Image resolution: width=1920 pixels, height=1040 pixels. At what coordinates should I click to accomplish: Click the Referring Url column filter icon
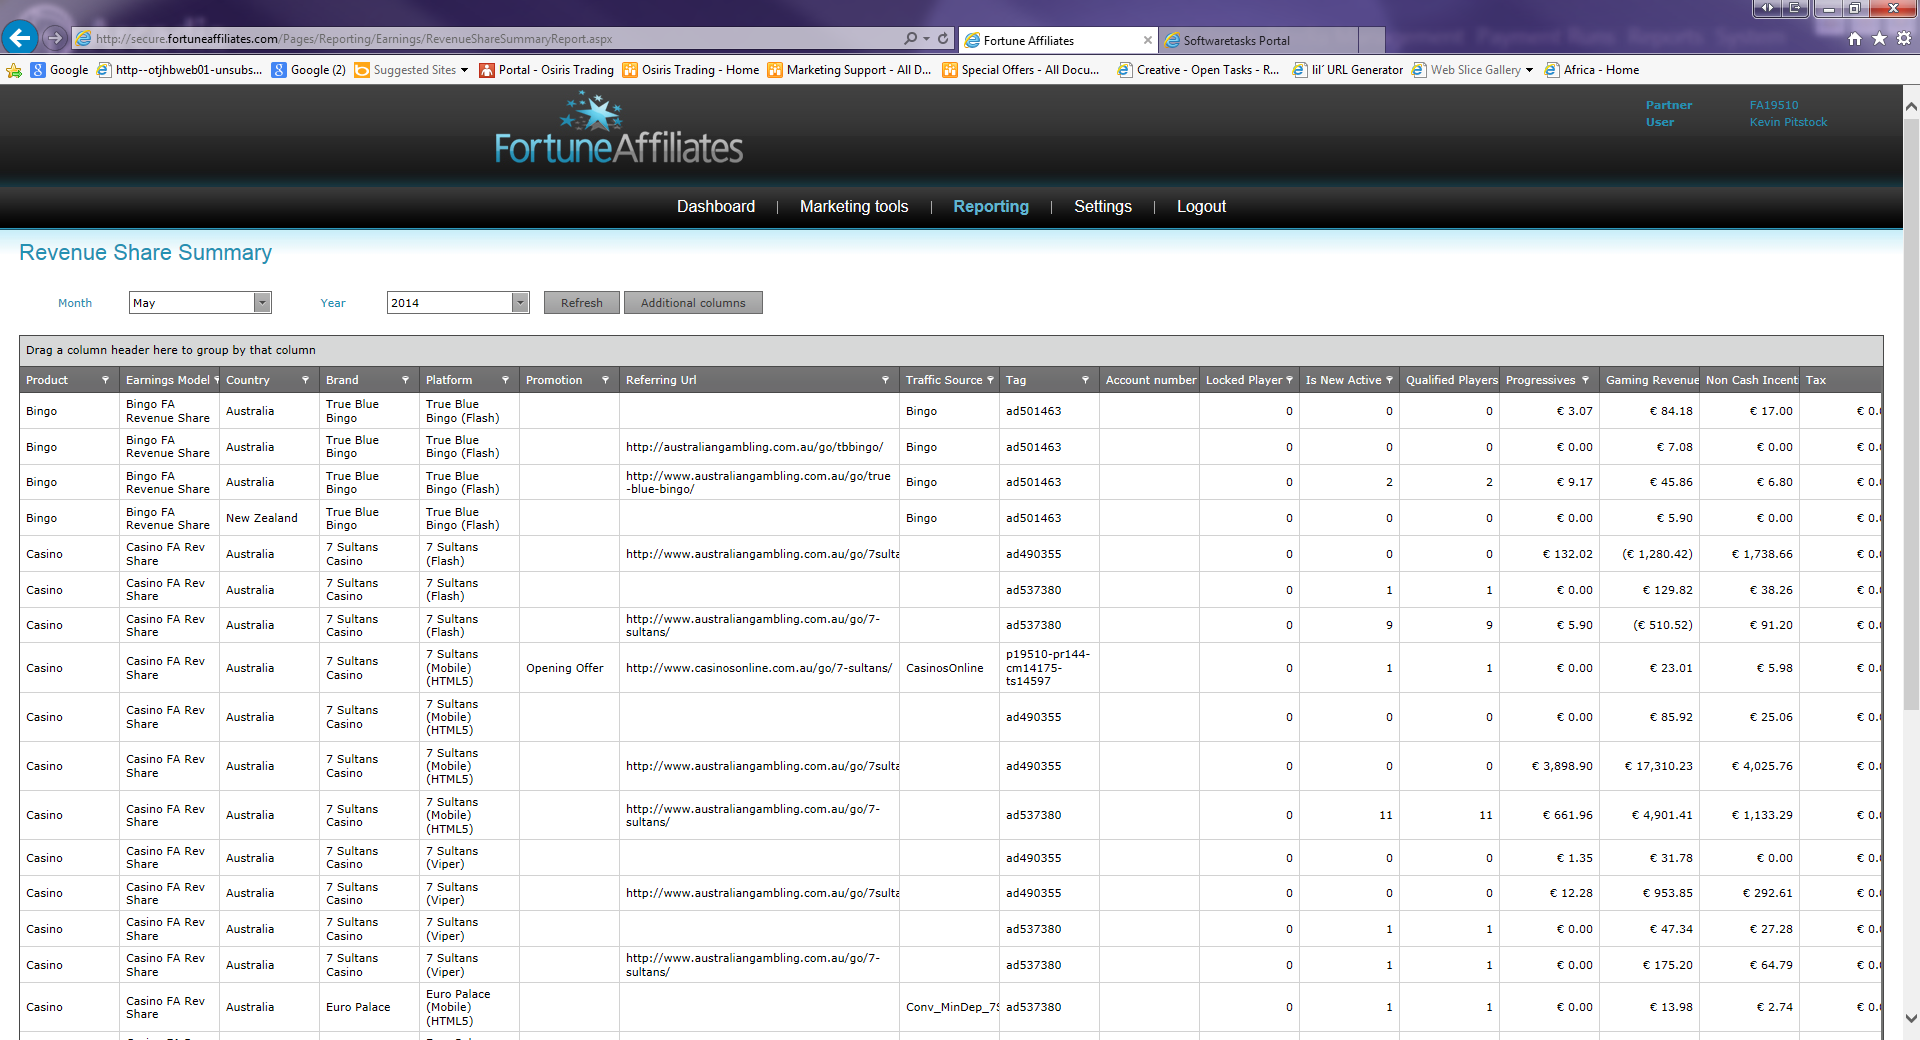point(885,380)
